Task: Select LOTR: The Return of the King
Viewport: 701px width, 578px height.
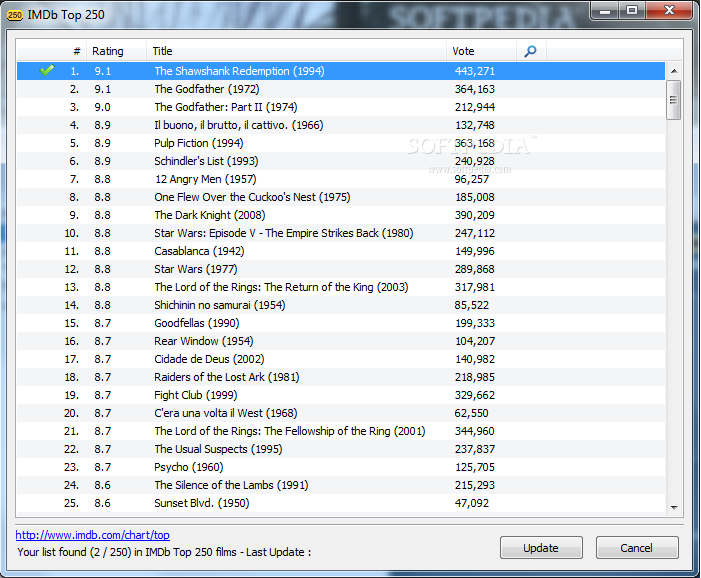Action: [341, 287]
